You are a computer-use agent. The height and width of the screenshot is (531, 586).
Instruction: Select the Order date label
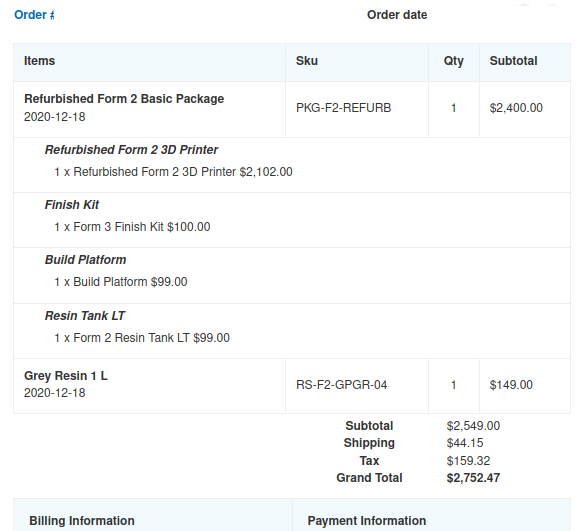(x=397, y=15)
